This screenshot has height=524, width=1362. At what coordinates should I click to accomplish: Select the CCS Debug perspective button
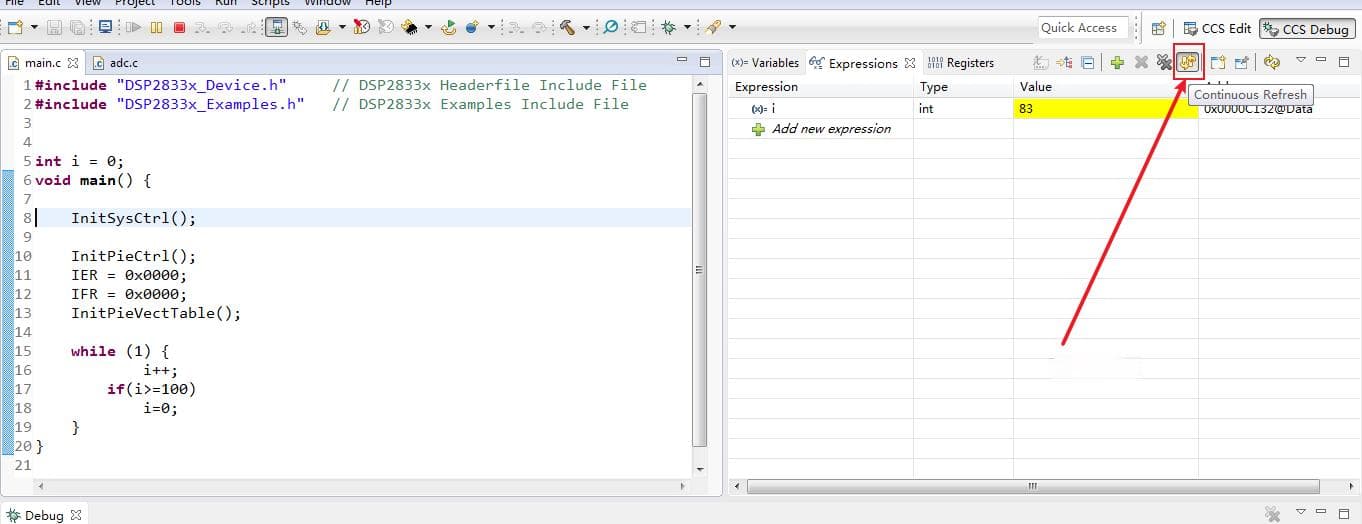(x=1308, y=29)
